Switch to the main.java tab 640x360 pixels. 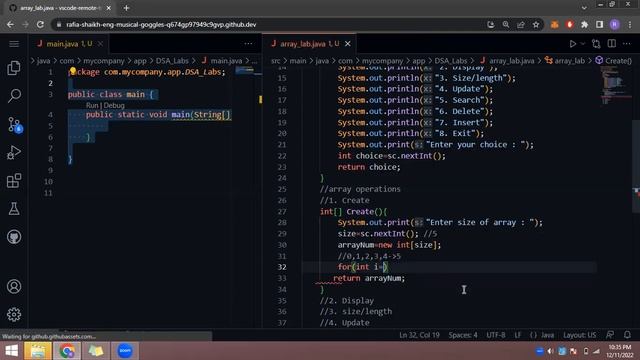69,44
